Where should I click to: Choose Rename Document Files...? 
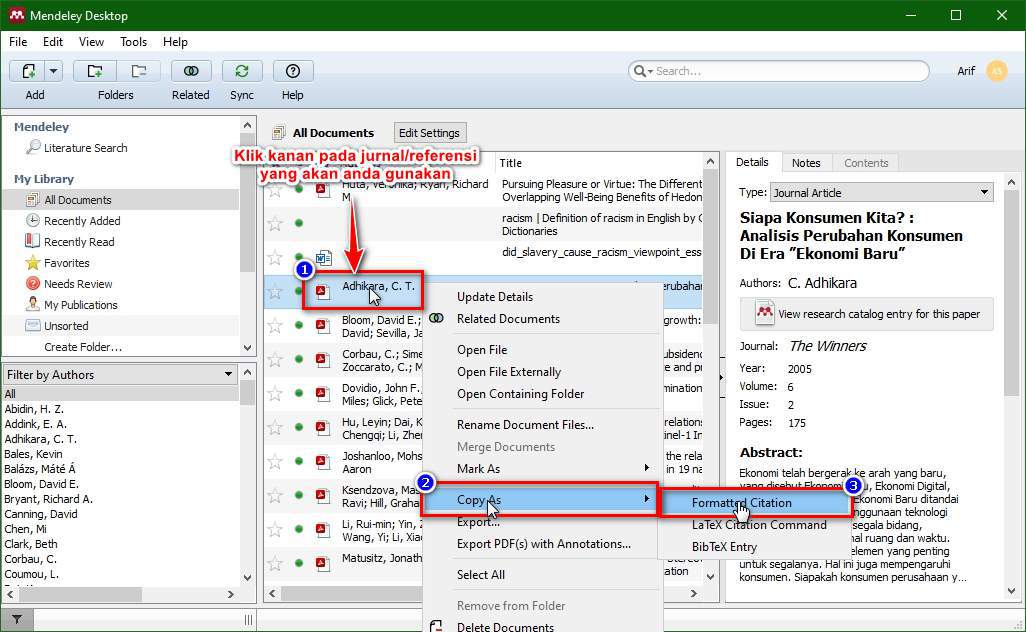525,425
